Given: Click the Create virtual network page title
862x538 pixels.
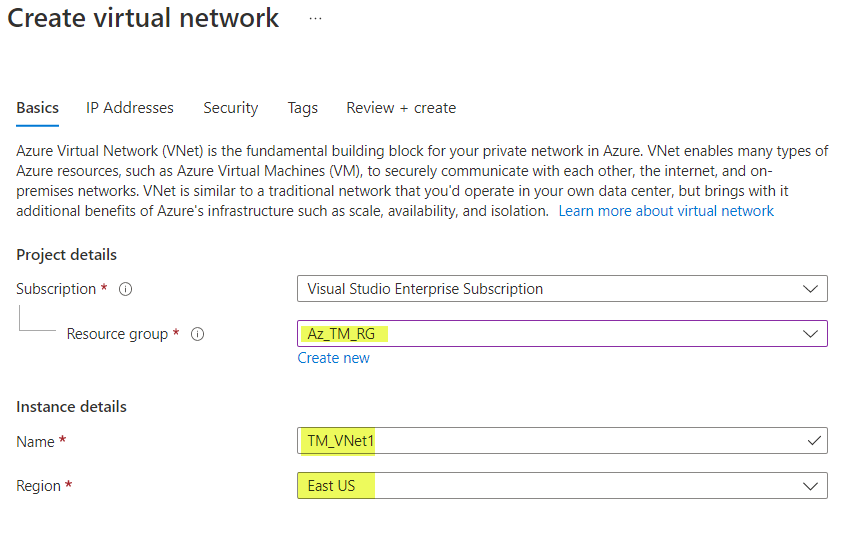Looking at the screenshot, I should pyautogui.click(x=143, y=18).
